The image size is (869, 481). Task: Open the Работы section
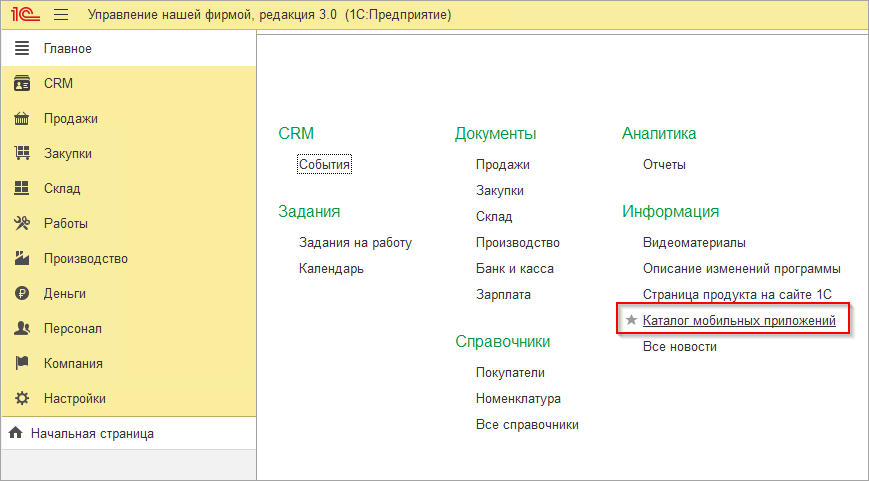pyautogui.click(x=129, y=223)
